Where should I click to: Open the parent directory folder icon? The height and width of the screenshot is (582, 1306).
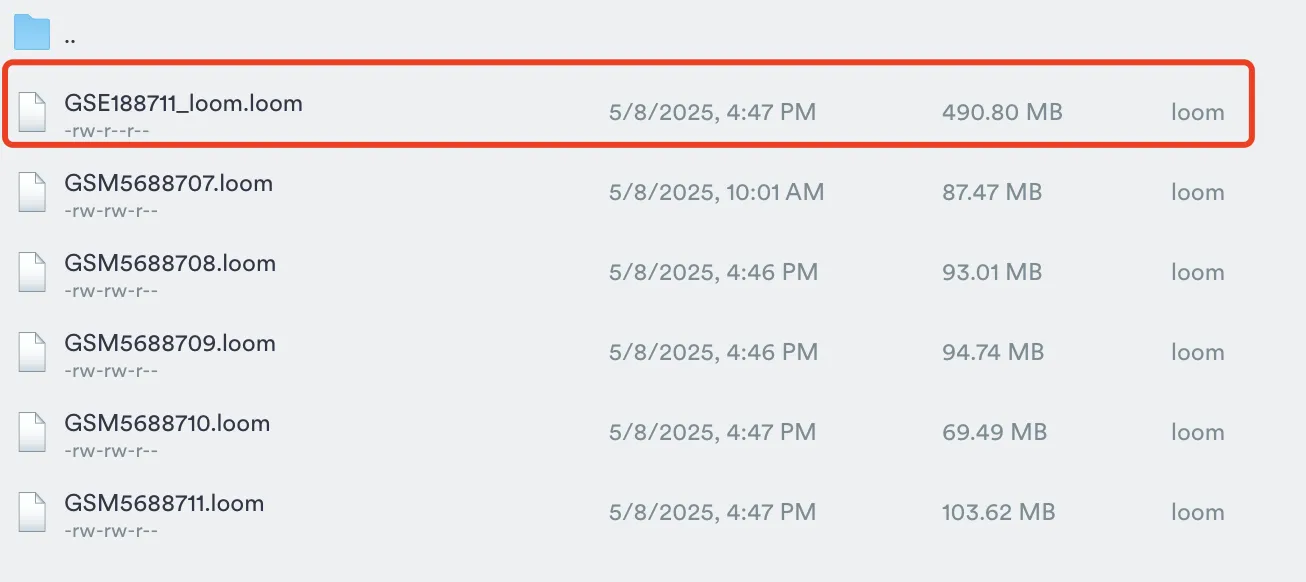point(32,32)
